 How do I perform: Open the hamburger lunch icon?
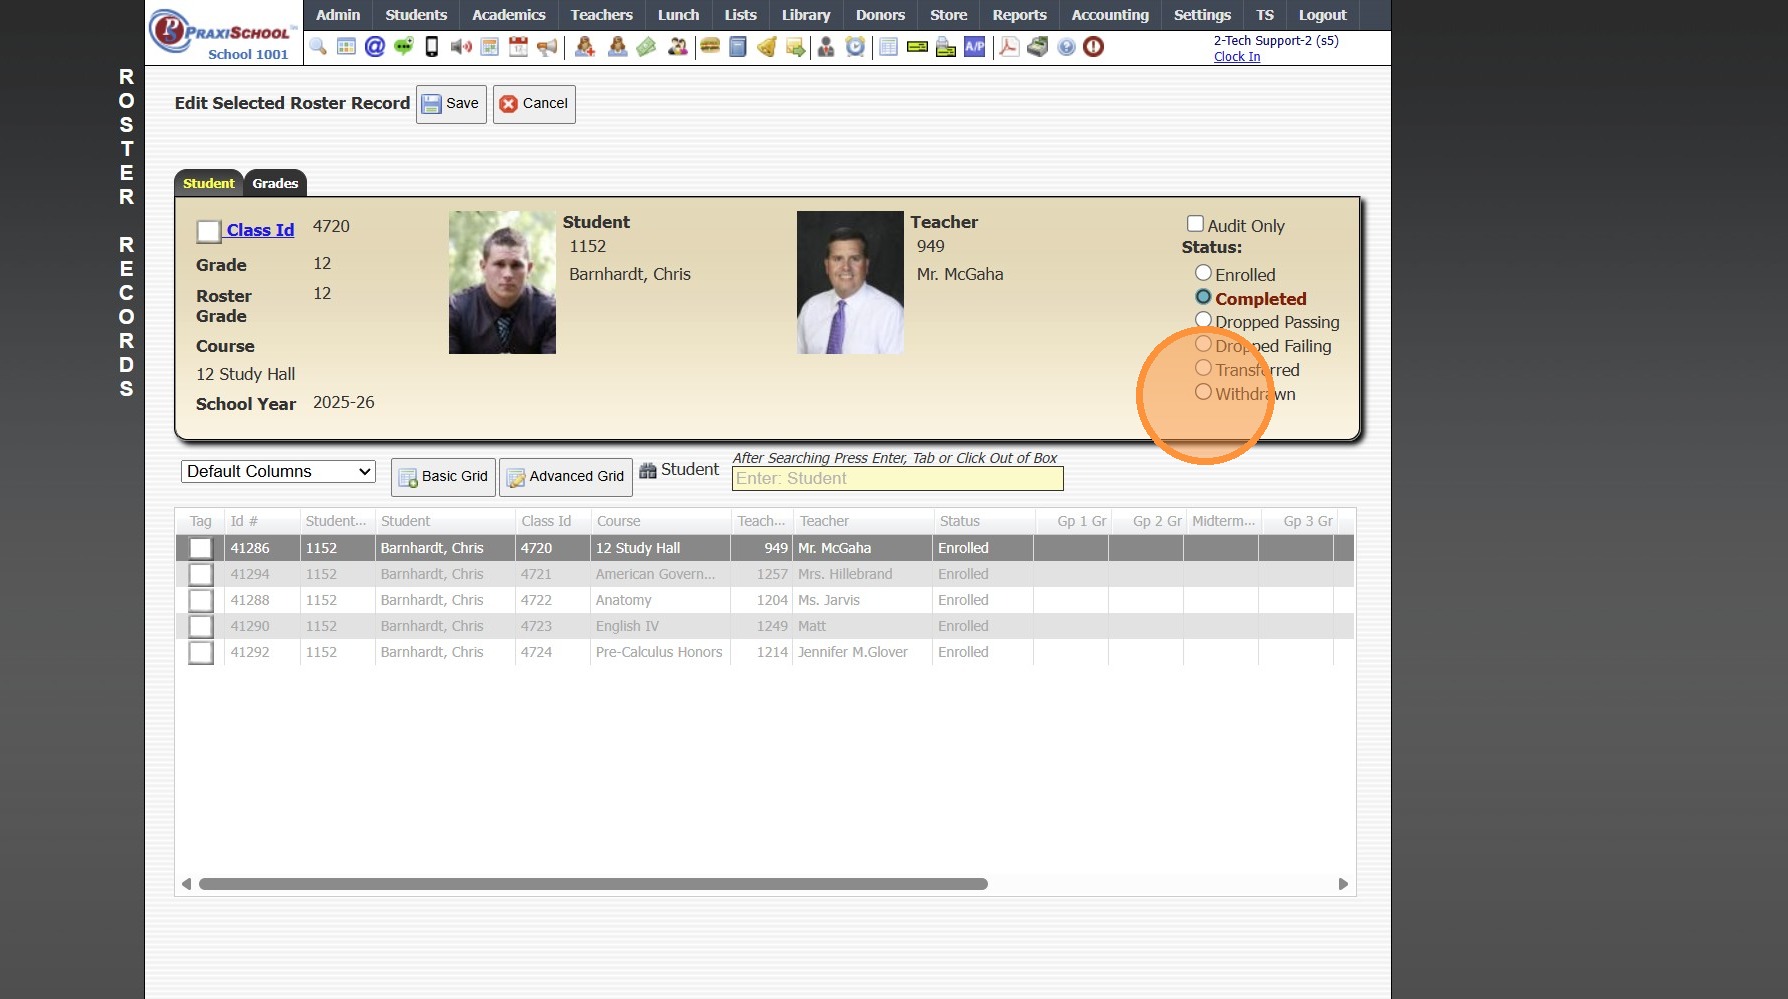710,47
